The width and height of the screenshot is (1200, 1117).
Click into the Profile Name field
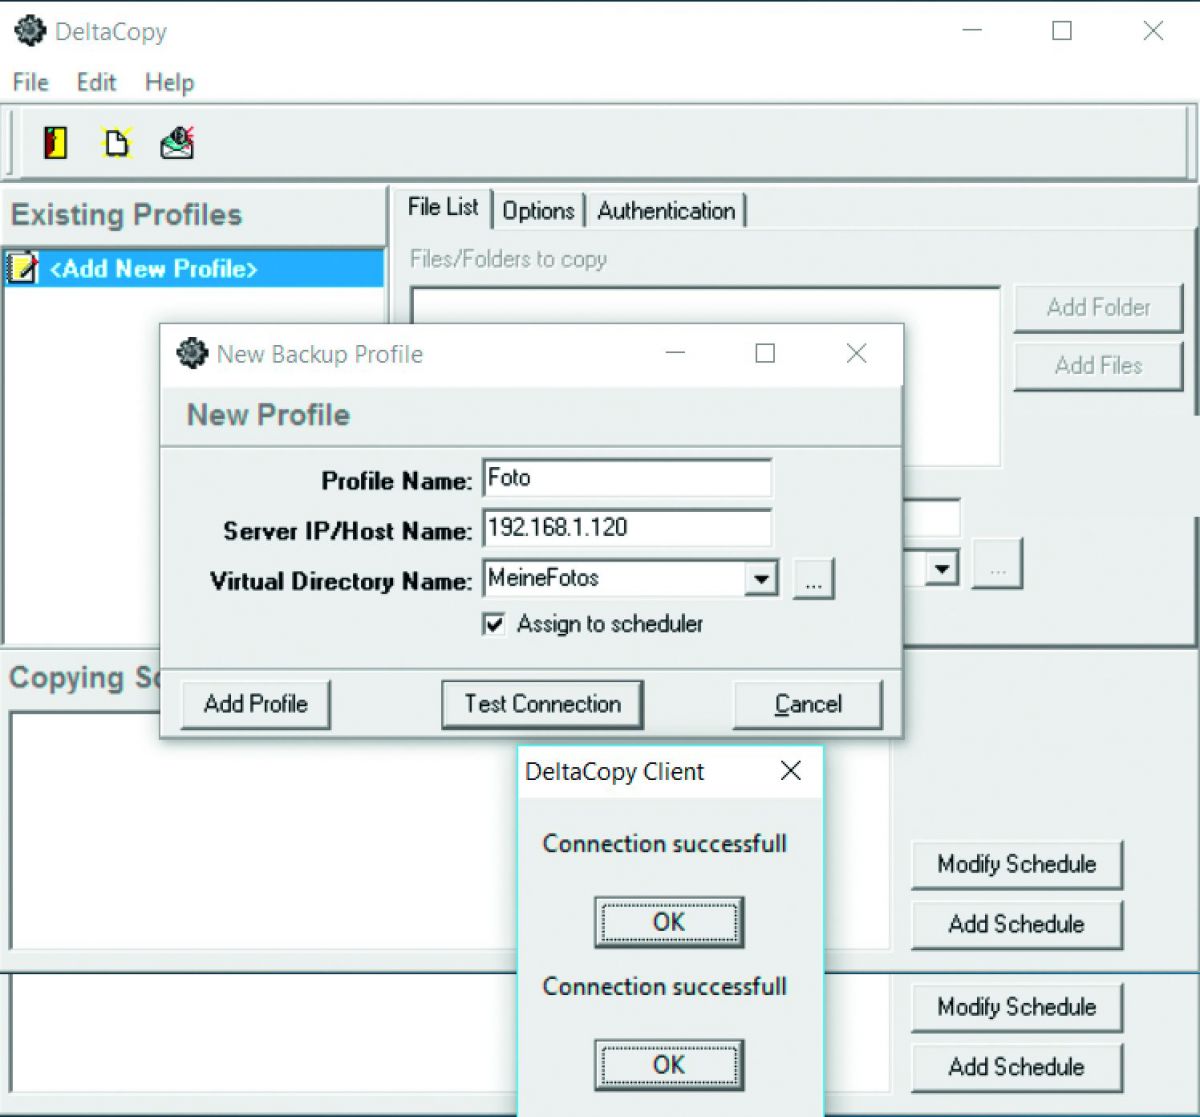click(x=627, y=478)
